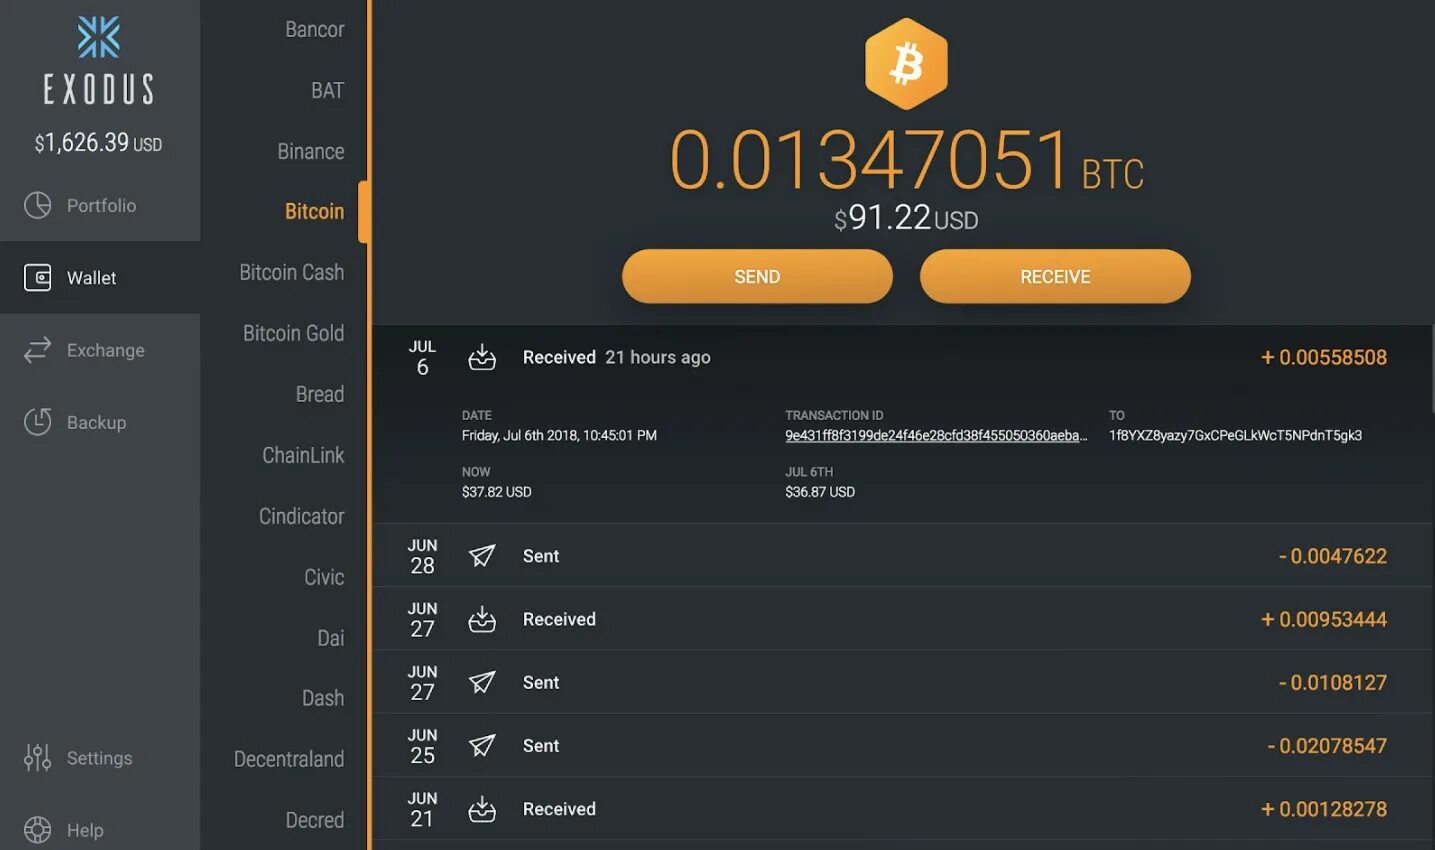Open Settings sliders icon

pos(37,758)
